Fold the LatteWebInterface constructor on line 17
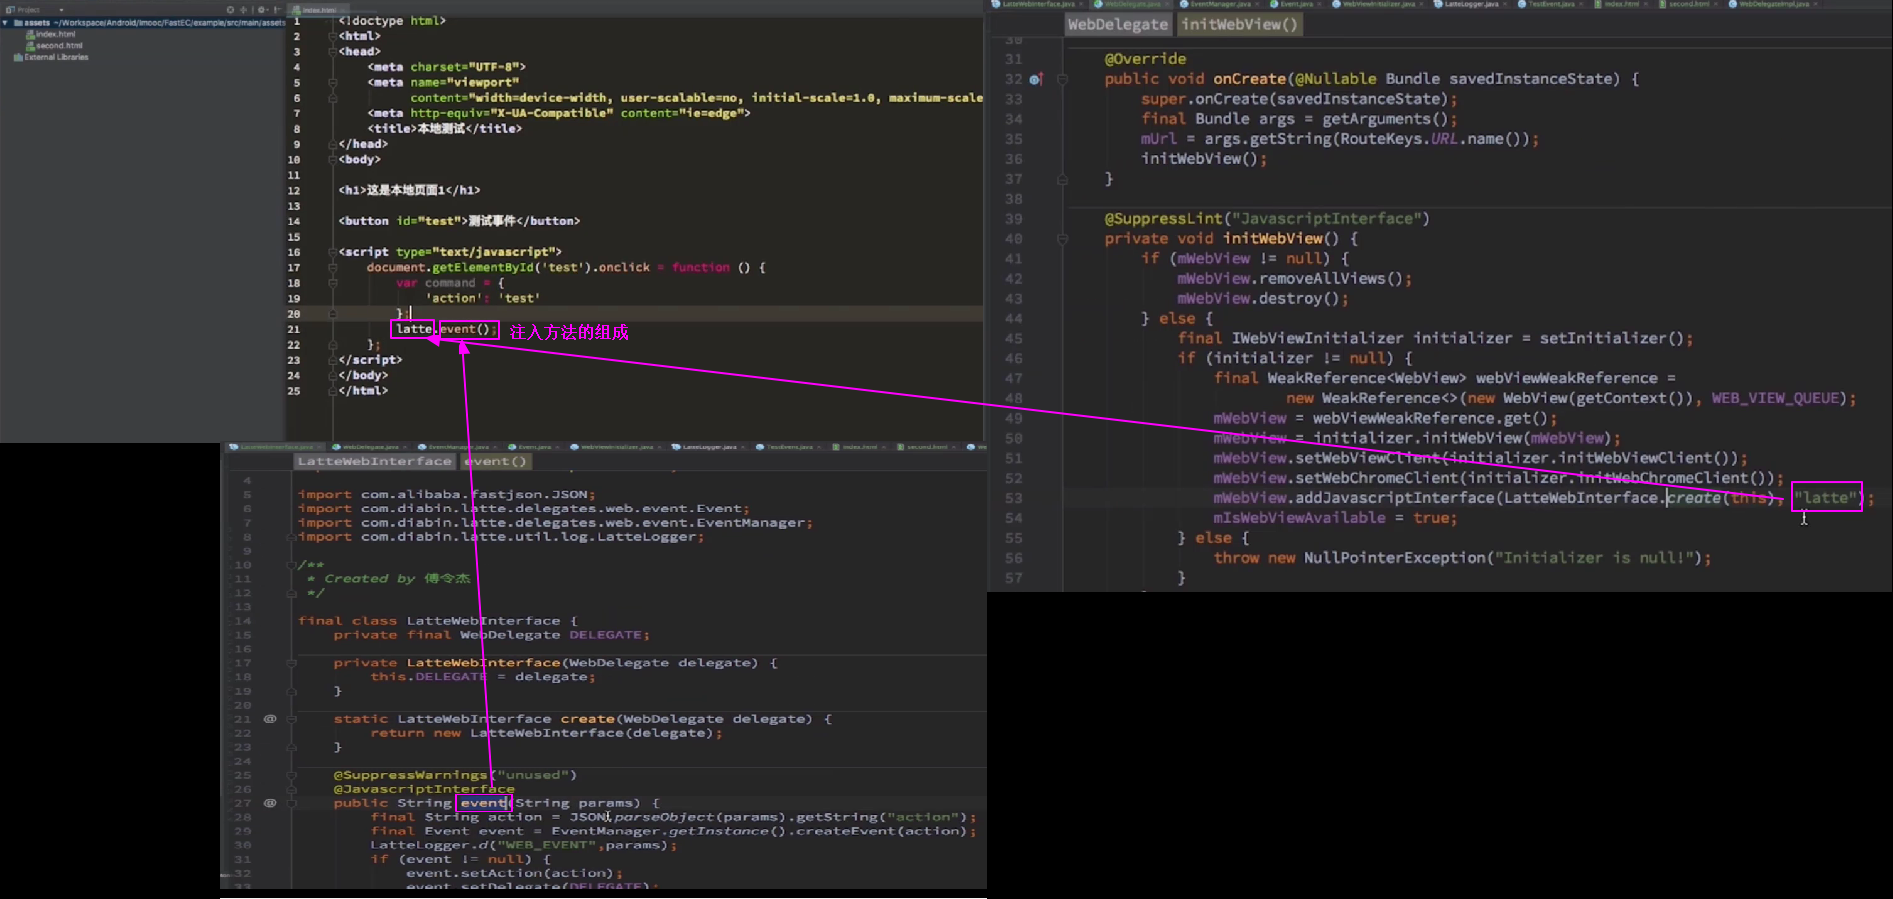 pos(291,663)
